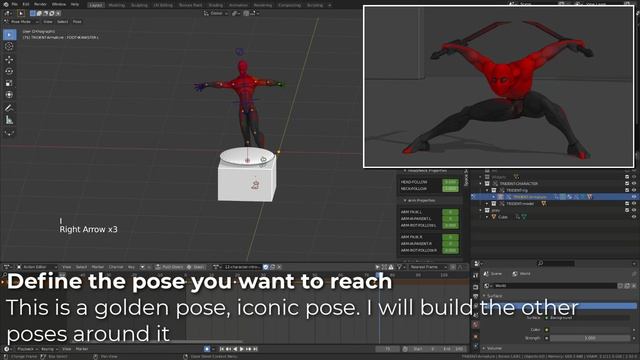Open the Nearest Frame snapping dropdown
Viewport: 640px width, 360px height.
coord(427,267)
